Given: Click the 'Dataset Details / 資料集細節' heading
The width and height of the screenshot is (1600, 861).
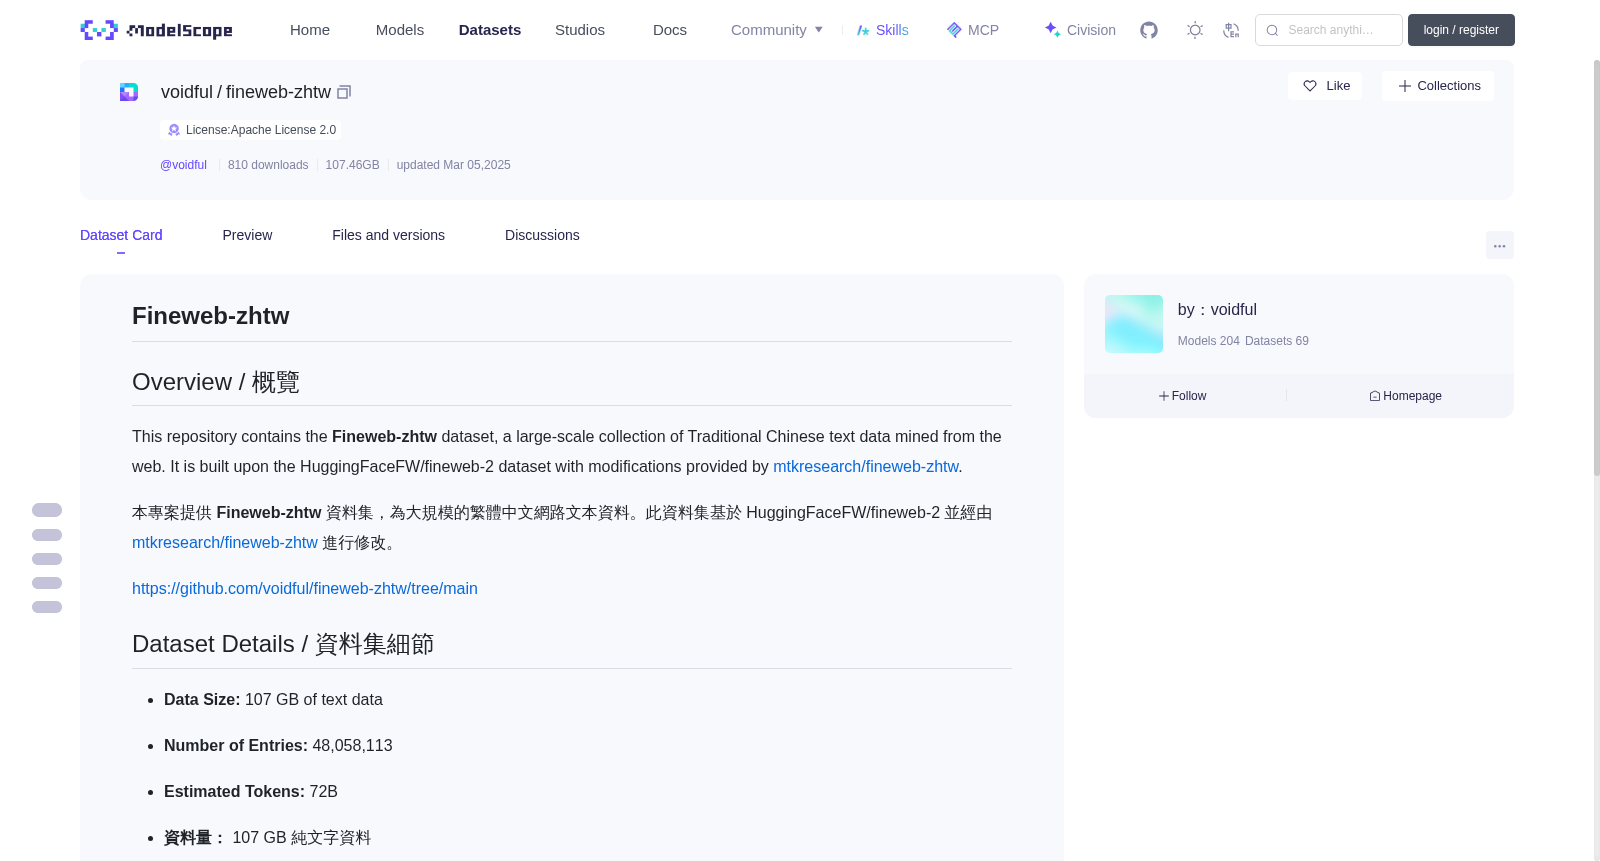Looking at the screenshot, I should pyautogui.click(x=283, y=644).
